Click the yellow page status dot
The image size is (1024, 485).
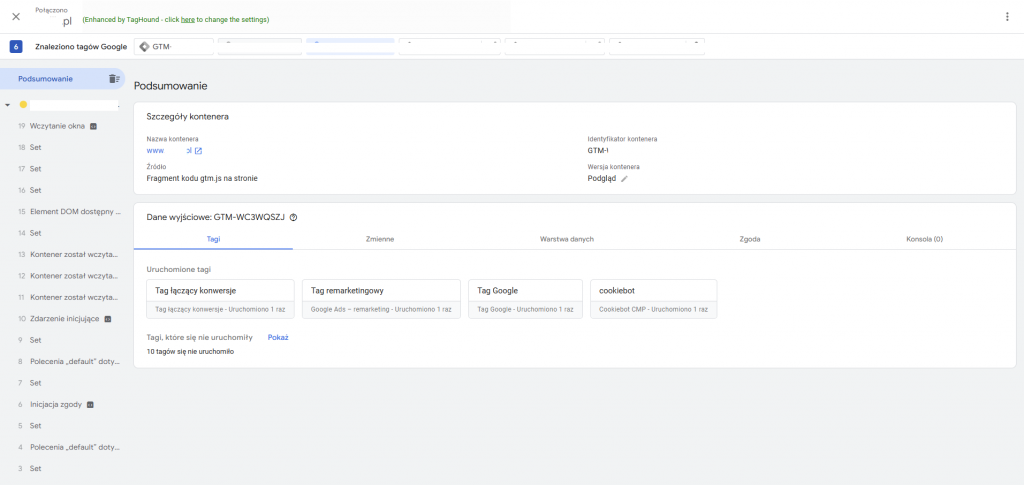(x=24, y=104)
